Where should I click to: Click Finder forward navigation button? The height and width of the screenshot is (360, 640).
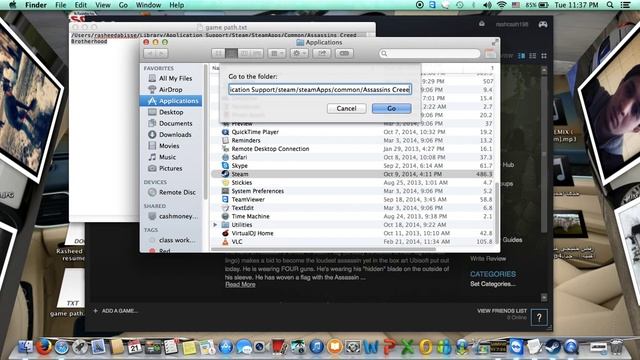coord(162,53)
